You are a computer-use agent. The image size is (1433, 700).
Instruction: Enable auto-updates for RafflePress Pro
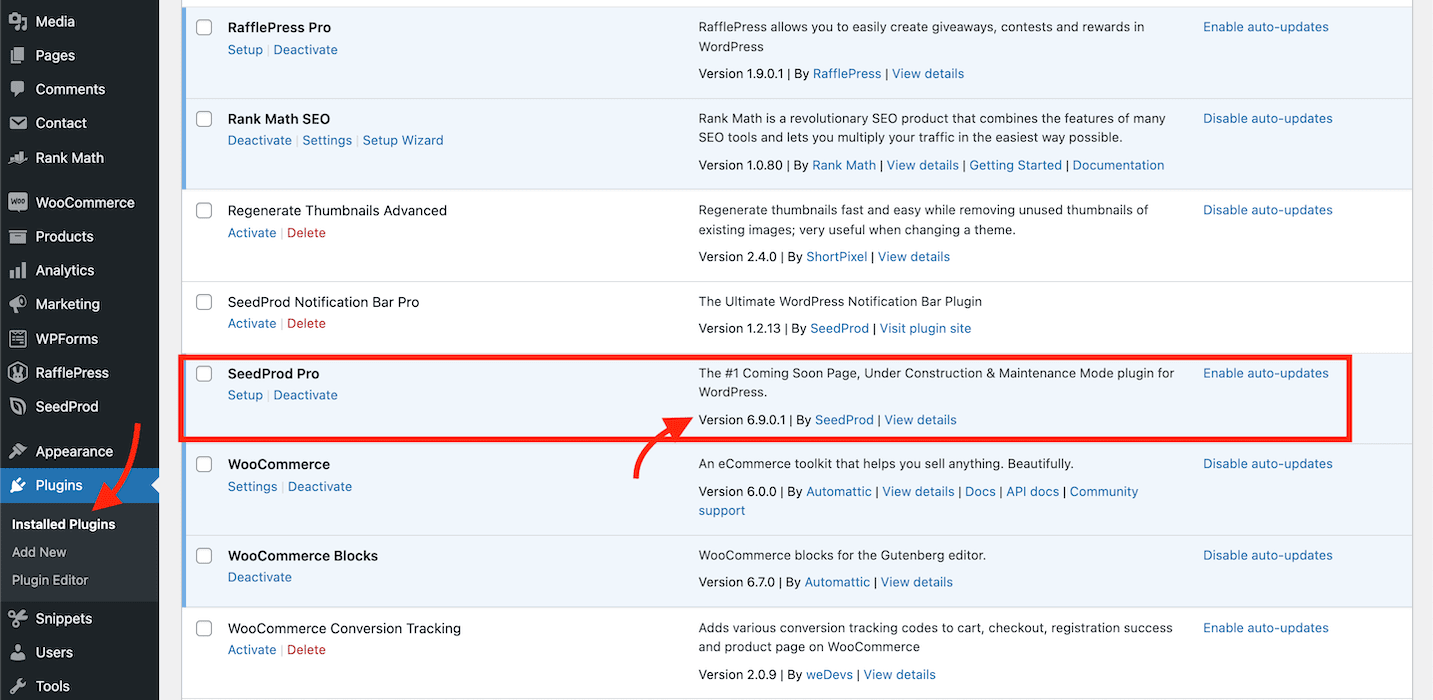[1266, 27]
